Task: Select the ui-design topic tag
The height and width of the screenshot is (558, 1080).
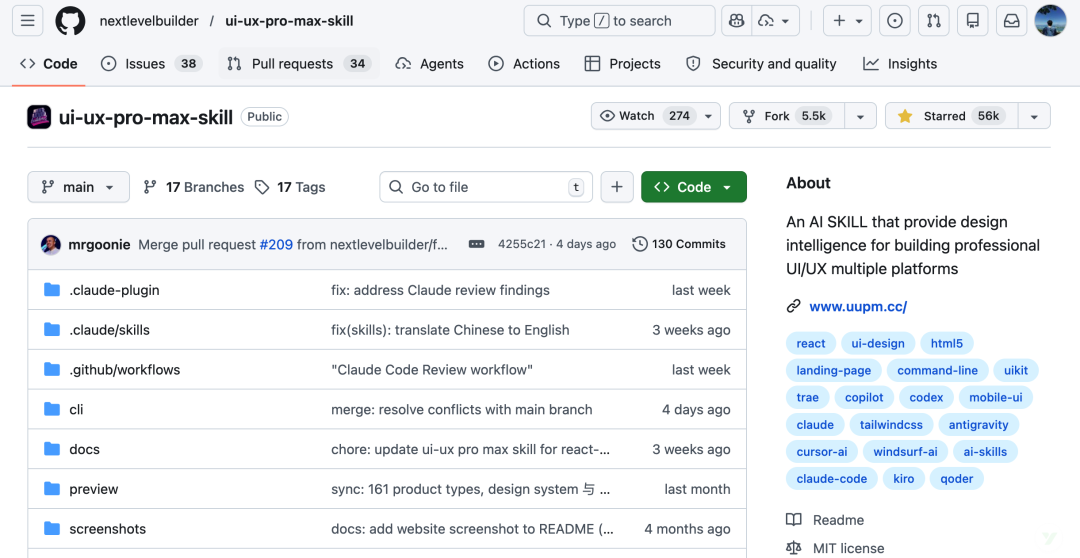Action: 878,343
